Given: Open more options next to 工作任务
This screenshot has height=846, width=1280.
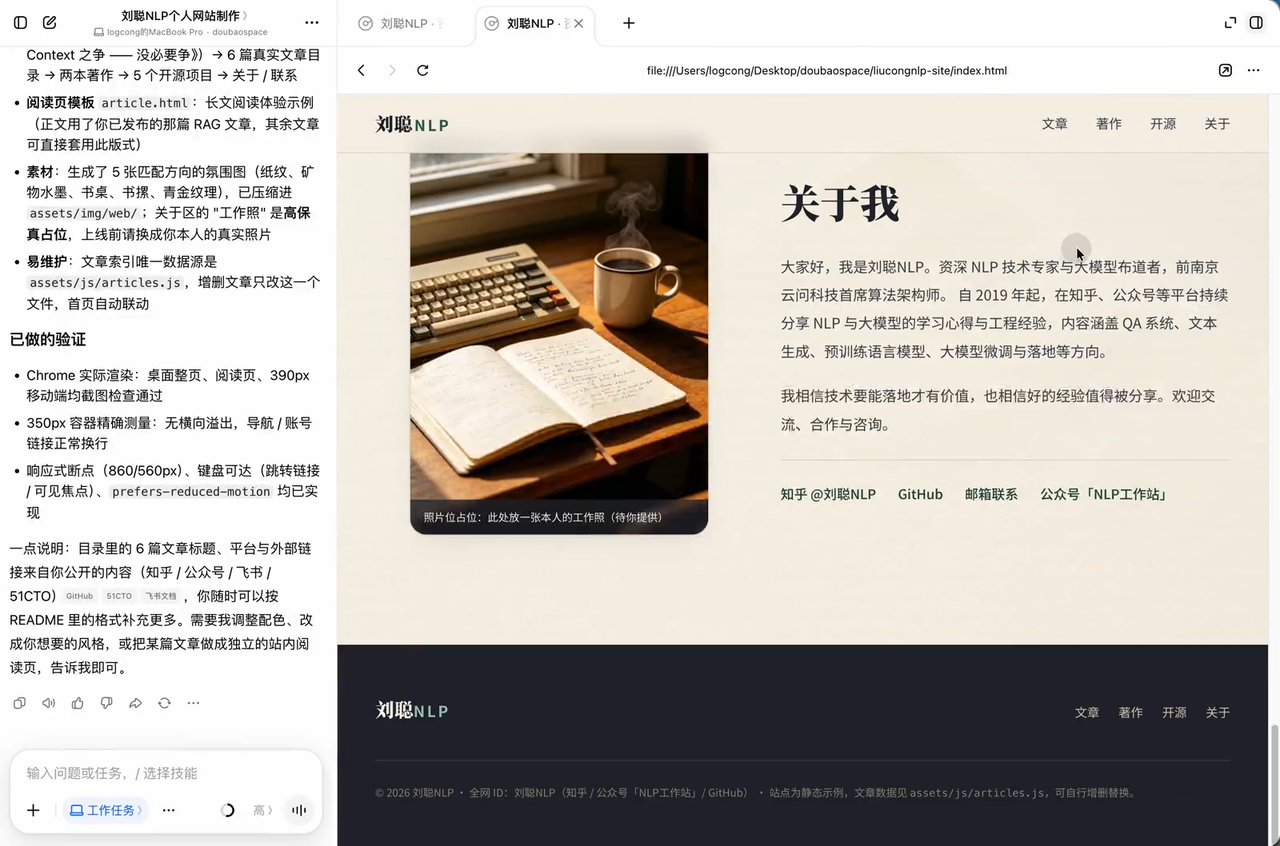Looking at the screenshot, I should coord(169,810).
